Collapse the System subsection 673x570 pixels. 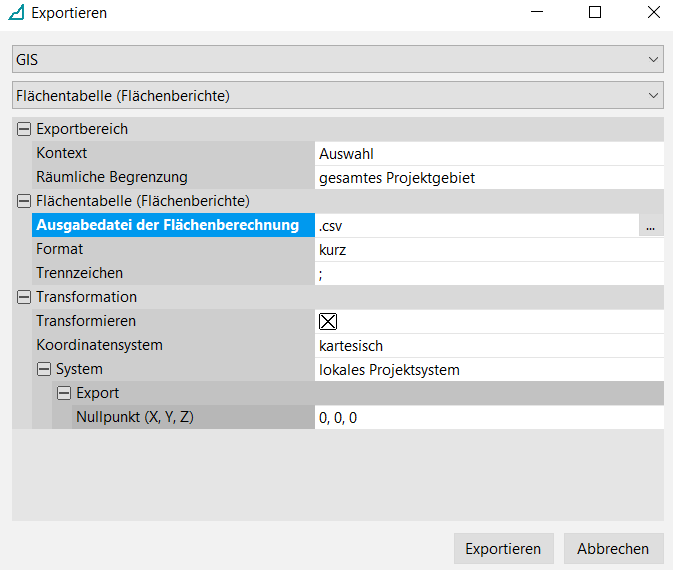tap(44, 369)
